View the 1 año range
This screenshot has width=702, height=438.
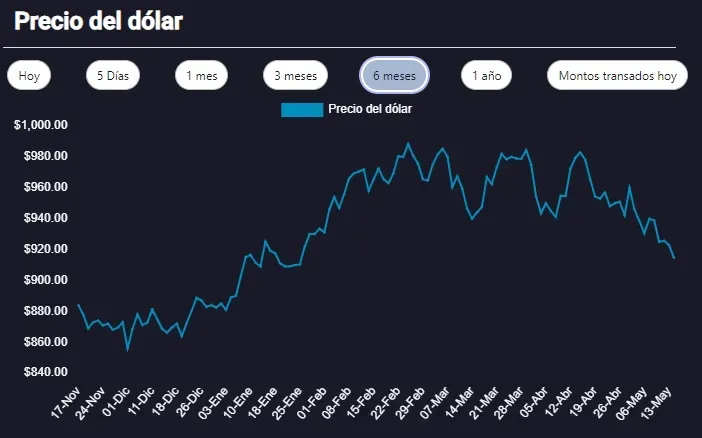pos(486,76)
